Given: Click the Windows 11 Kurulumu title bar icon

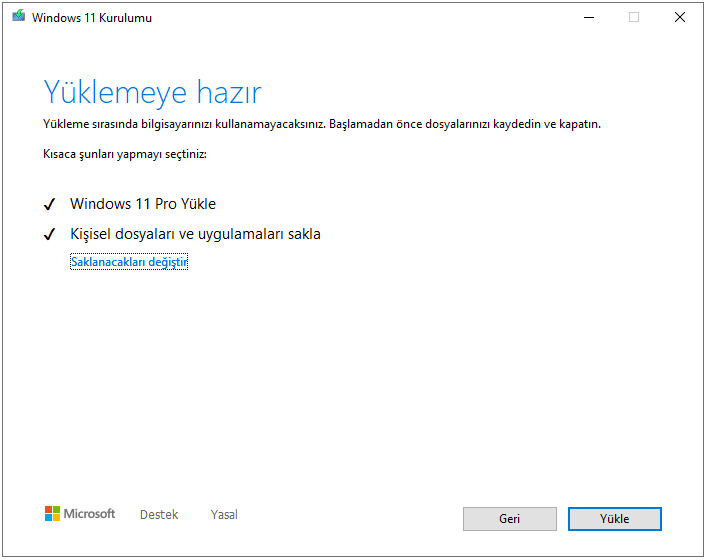Looking at the screenshot, I should click(x=18, y=17).
